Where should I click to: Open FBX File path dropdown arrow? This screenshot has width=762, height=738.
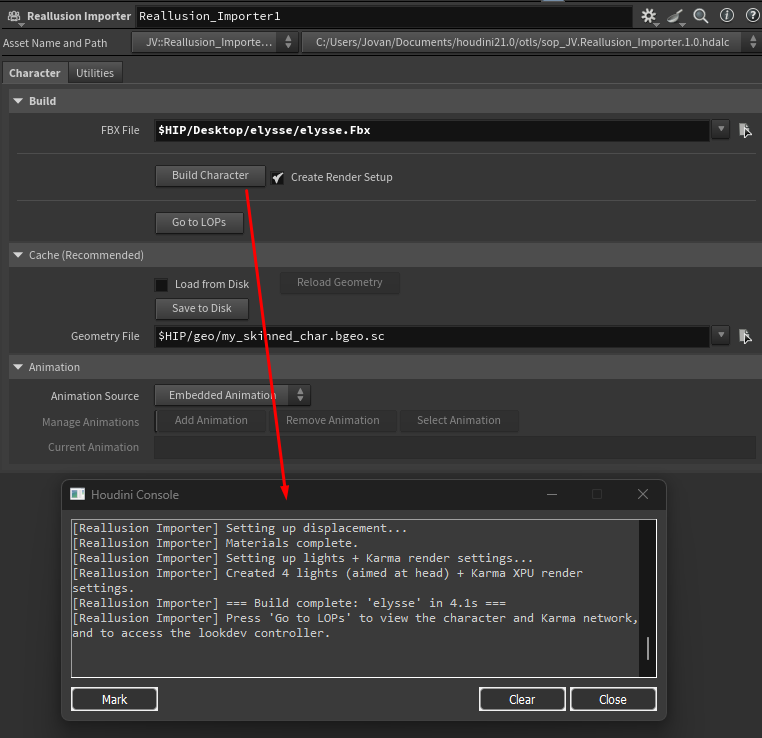(721, 129)
